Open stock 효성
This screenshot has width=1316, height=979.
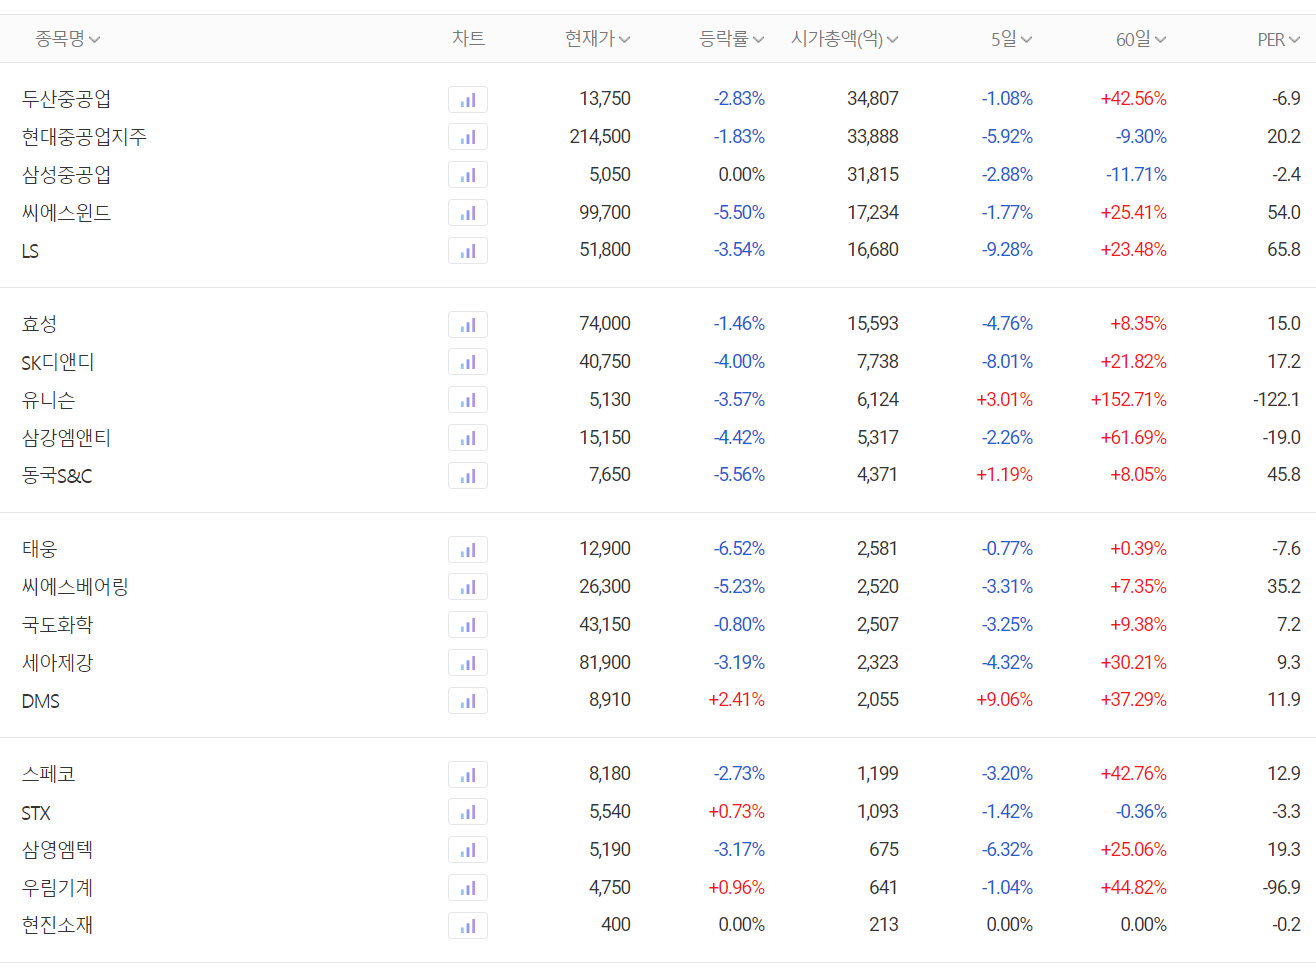tap(40, 324)
